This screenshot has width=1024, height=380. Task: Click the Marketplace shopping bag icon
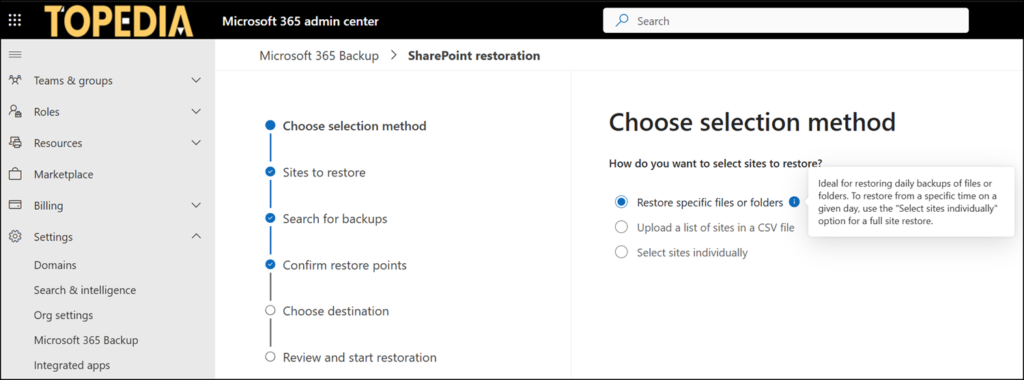[x=15, y=174]
